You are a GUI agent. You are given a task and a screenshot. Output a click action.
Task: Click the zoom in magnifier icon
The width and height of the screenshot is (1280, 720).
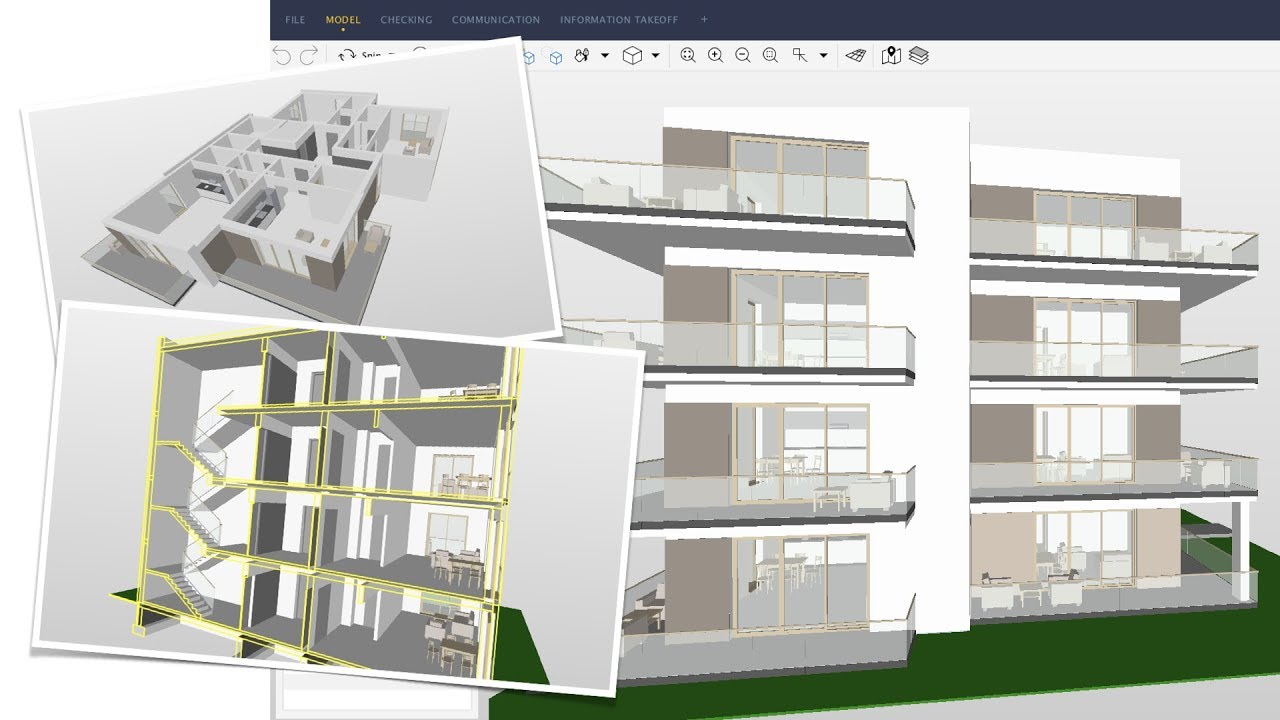point(715,56)
